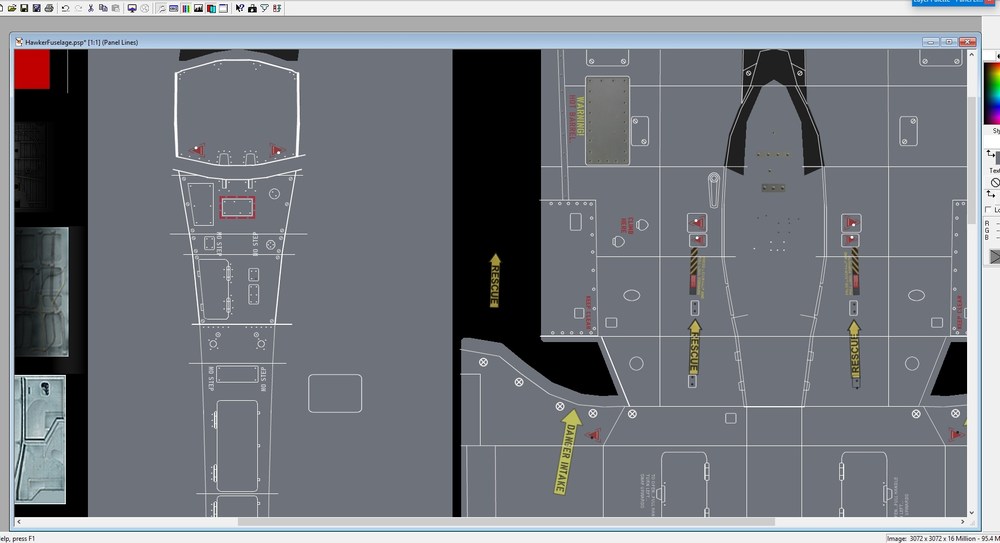Screen dimensions: 1000x543
Task: Save the image with the floppy disk icon
Action: pyautogui.click(x=24, y=8)
